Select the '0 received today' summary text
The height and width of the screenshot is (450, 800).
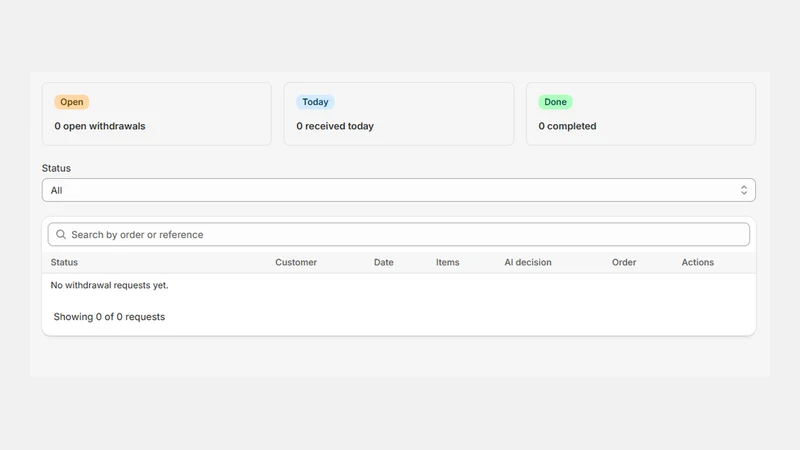tap(335, 126)
